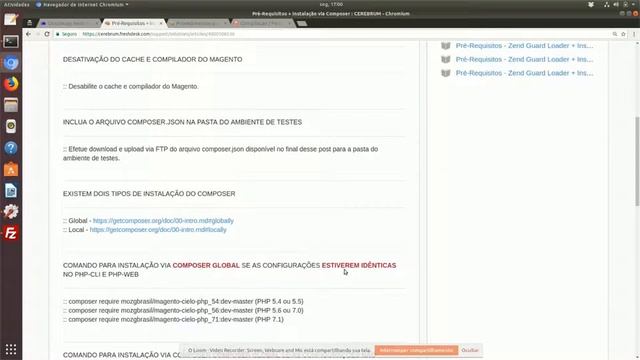Open the Global getcomposer.org globally link
The width and height of the screenshot is (640, 360).
coord(163,220)
